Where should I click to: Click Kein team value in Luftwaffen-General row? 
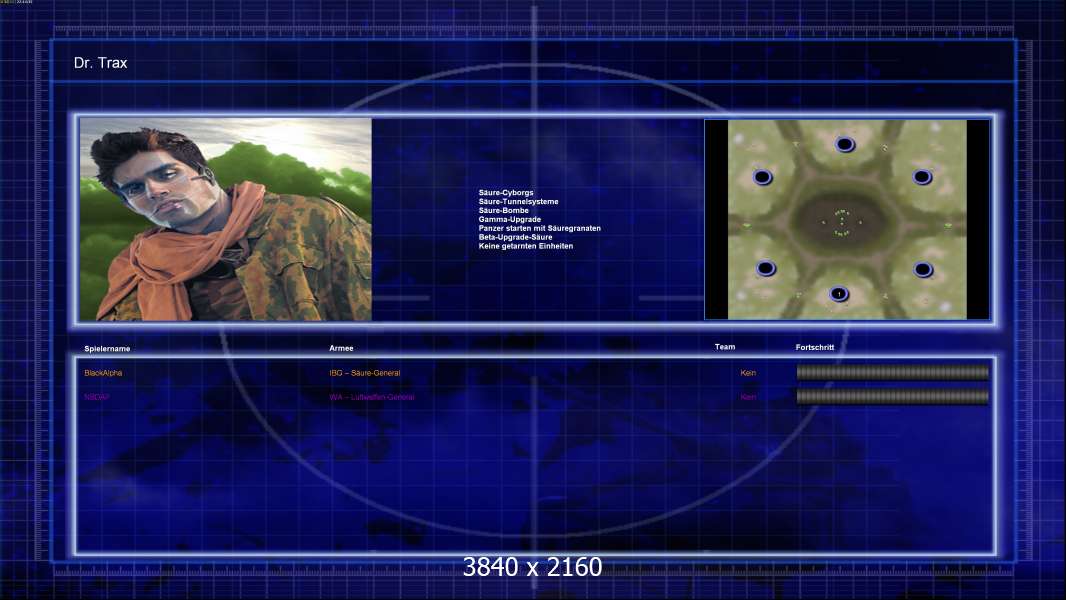[x=748, y=398]
